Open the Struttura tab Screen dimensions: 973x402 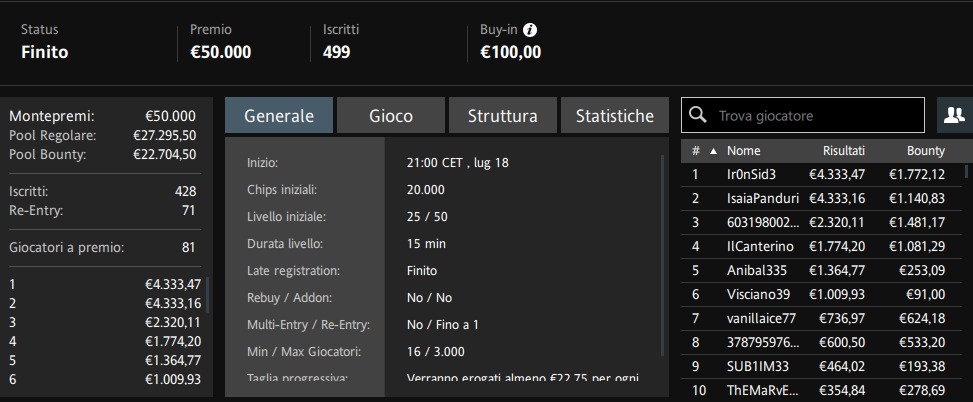pyautogui.click(x=503, y=115)
